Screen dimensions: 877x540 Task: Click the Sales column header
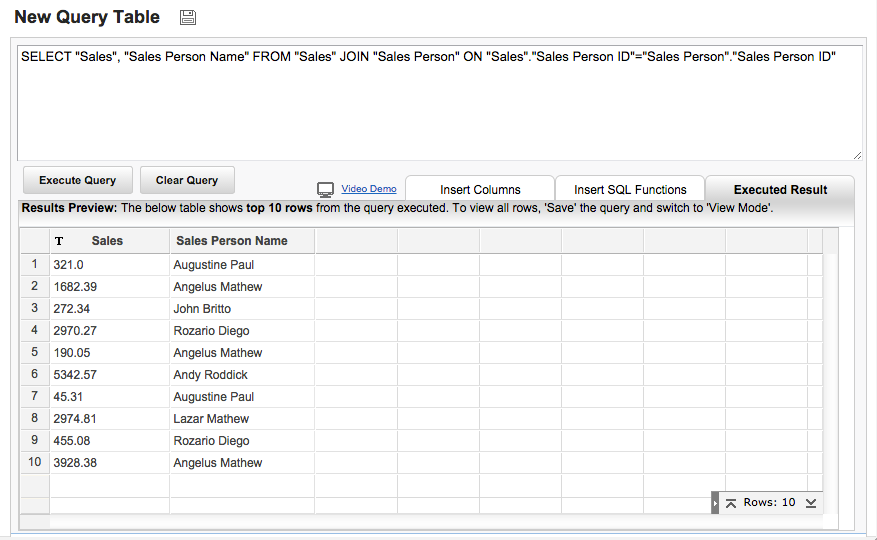107,241
